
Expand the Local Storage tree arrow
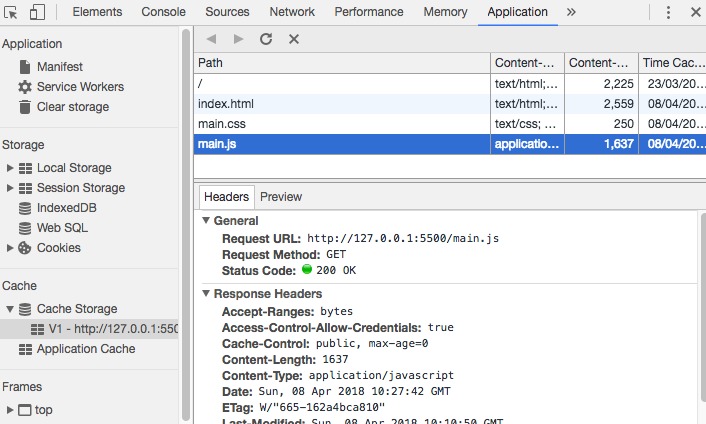coord(9,168)
